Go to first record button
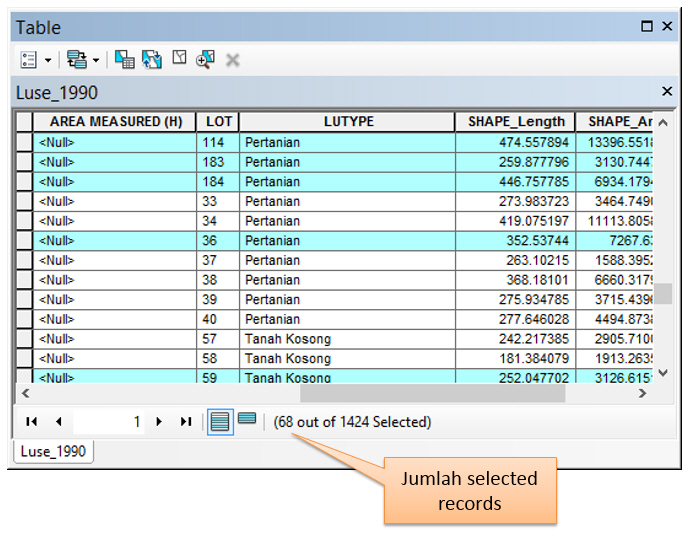This screenshot has width=699, height=539. pyautogui.click(x=32, y=422)
